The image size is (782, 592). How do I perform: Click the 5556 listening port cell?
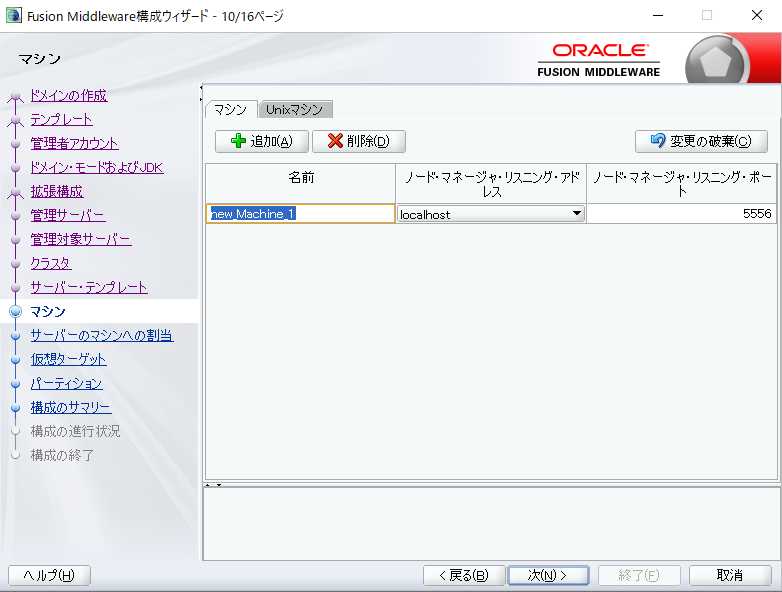(680, 214)
